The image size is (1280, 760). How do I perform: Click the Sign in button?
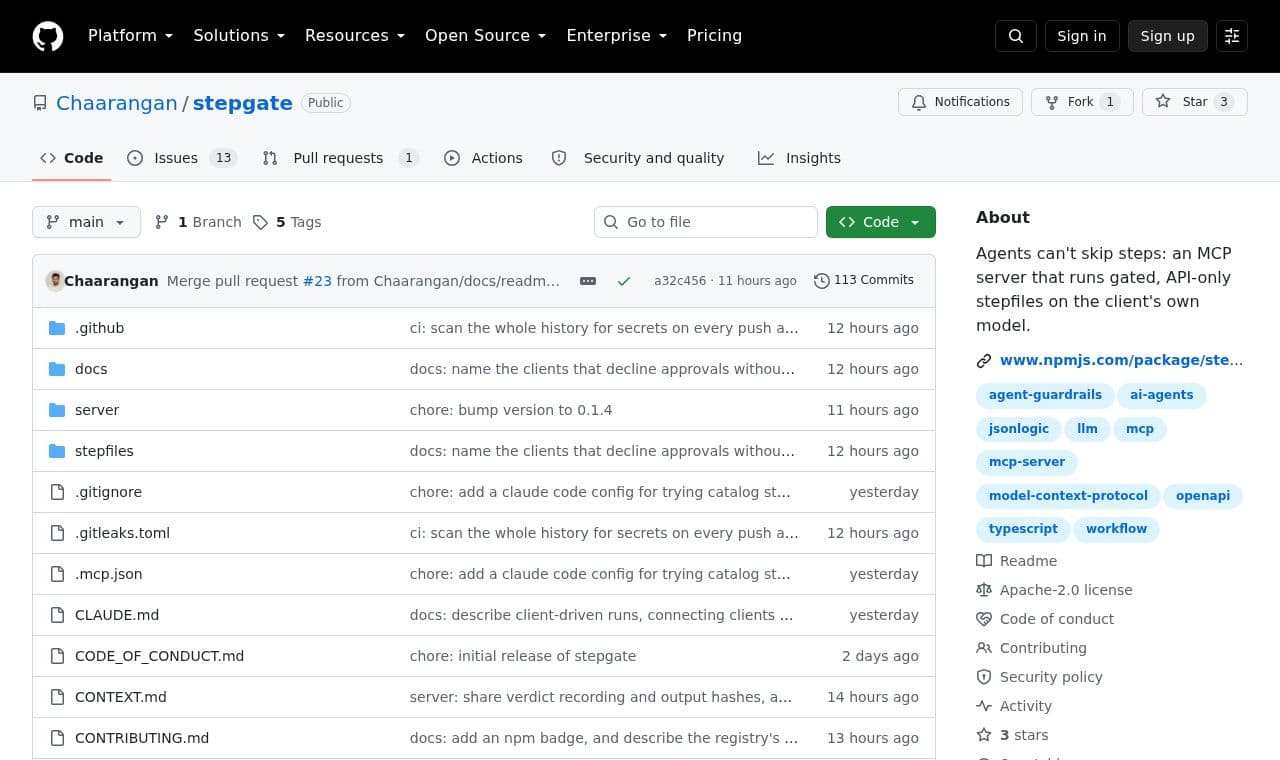click(1082, 36)
